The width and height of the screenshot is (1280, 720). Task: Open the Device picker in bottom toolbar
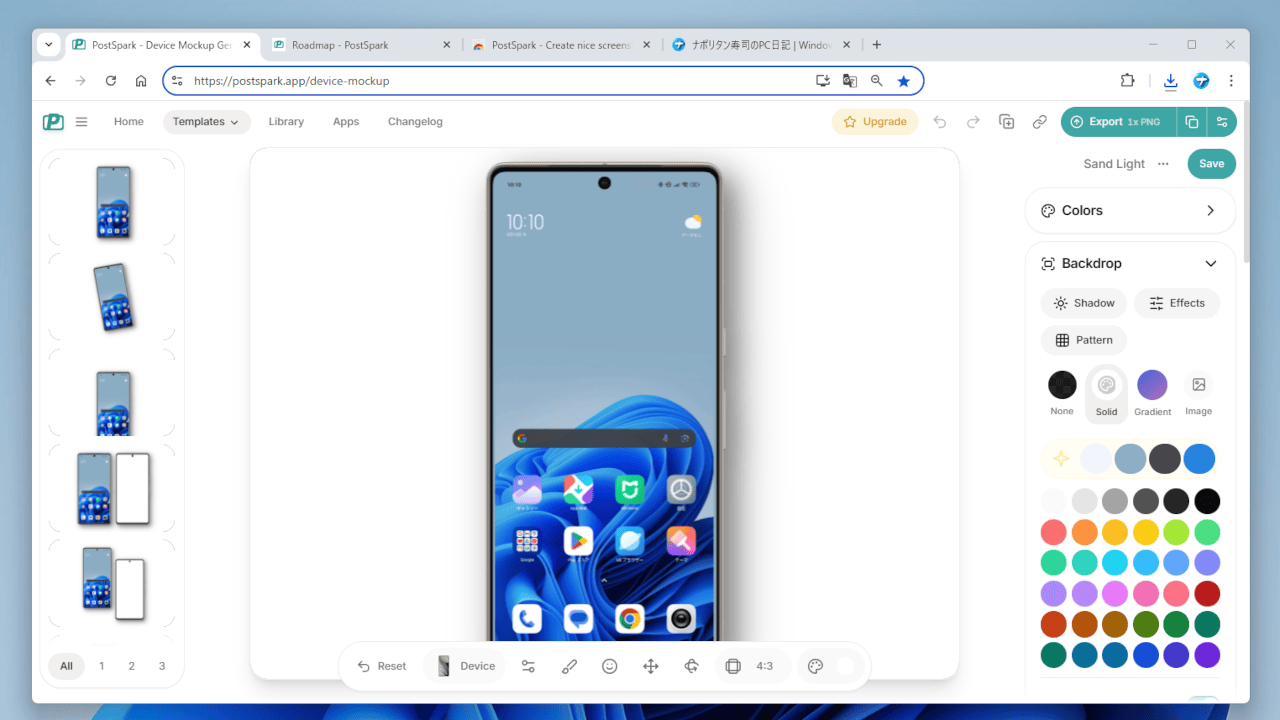tap(465, 666)
